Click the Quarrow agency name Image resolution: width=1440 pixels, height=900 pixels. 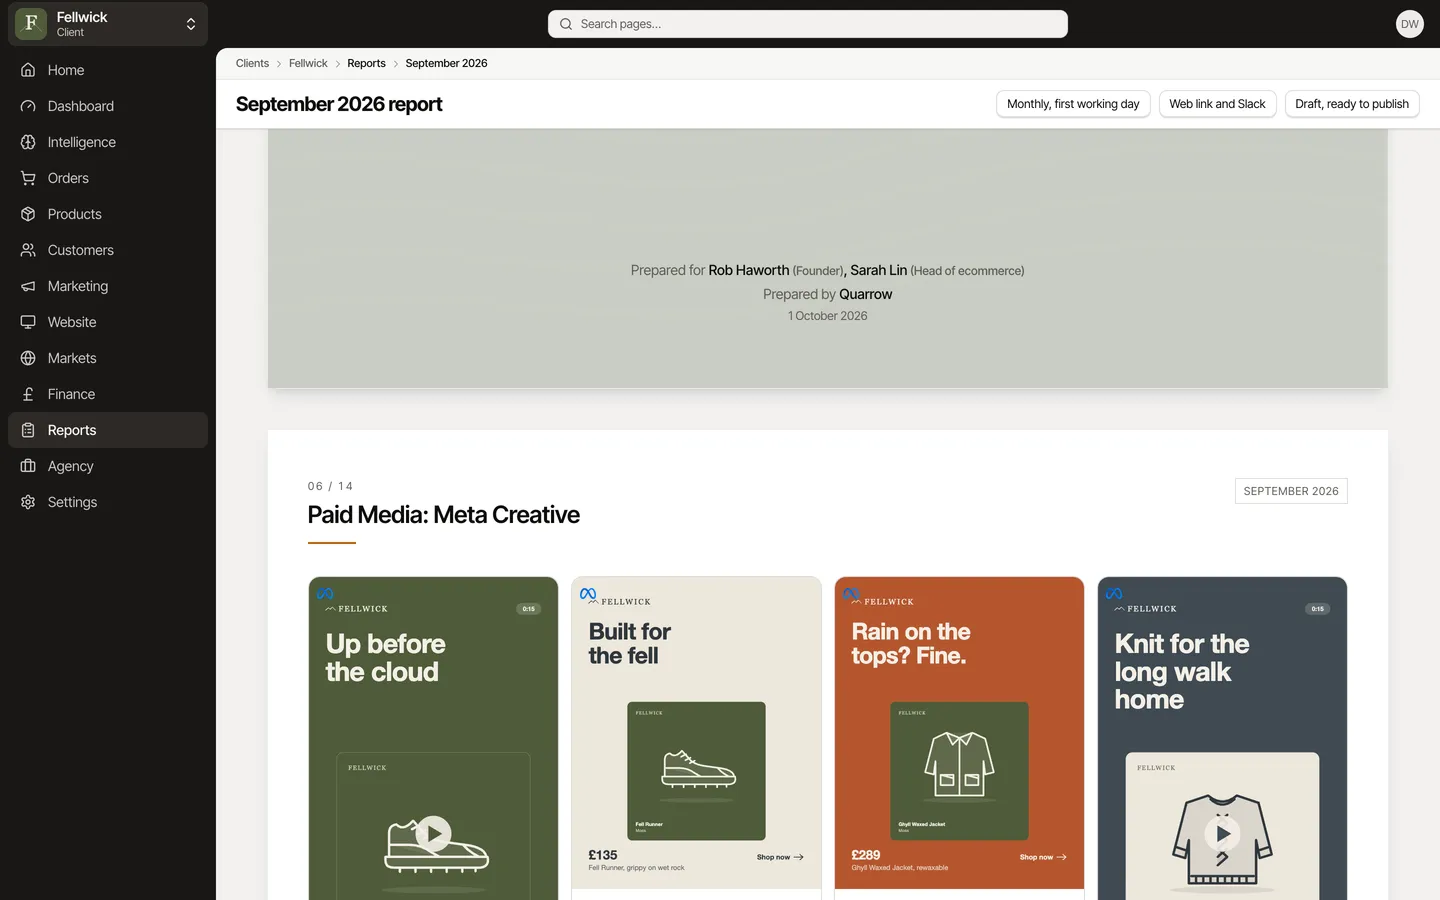(866, 294)
